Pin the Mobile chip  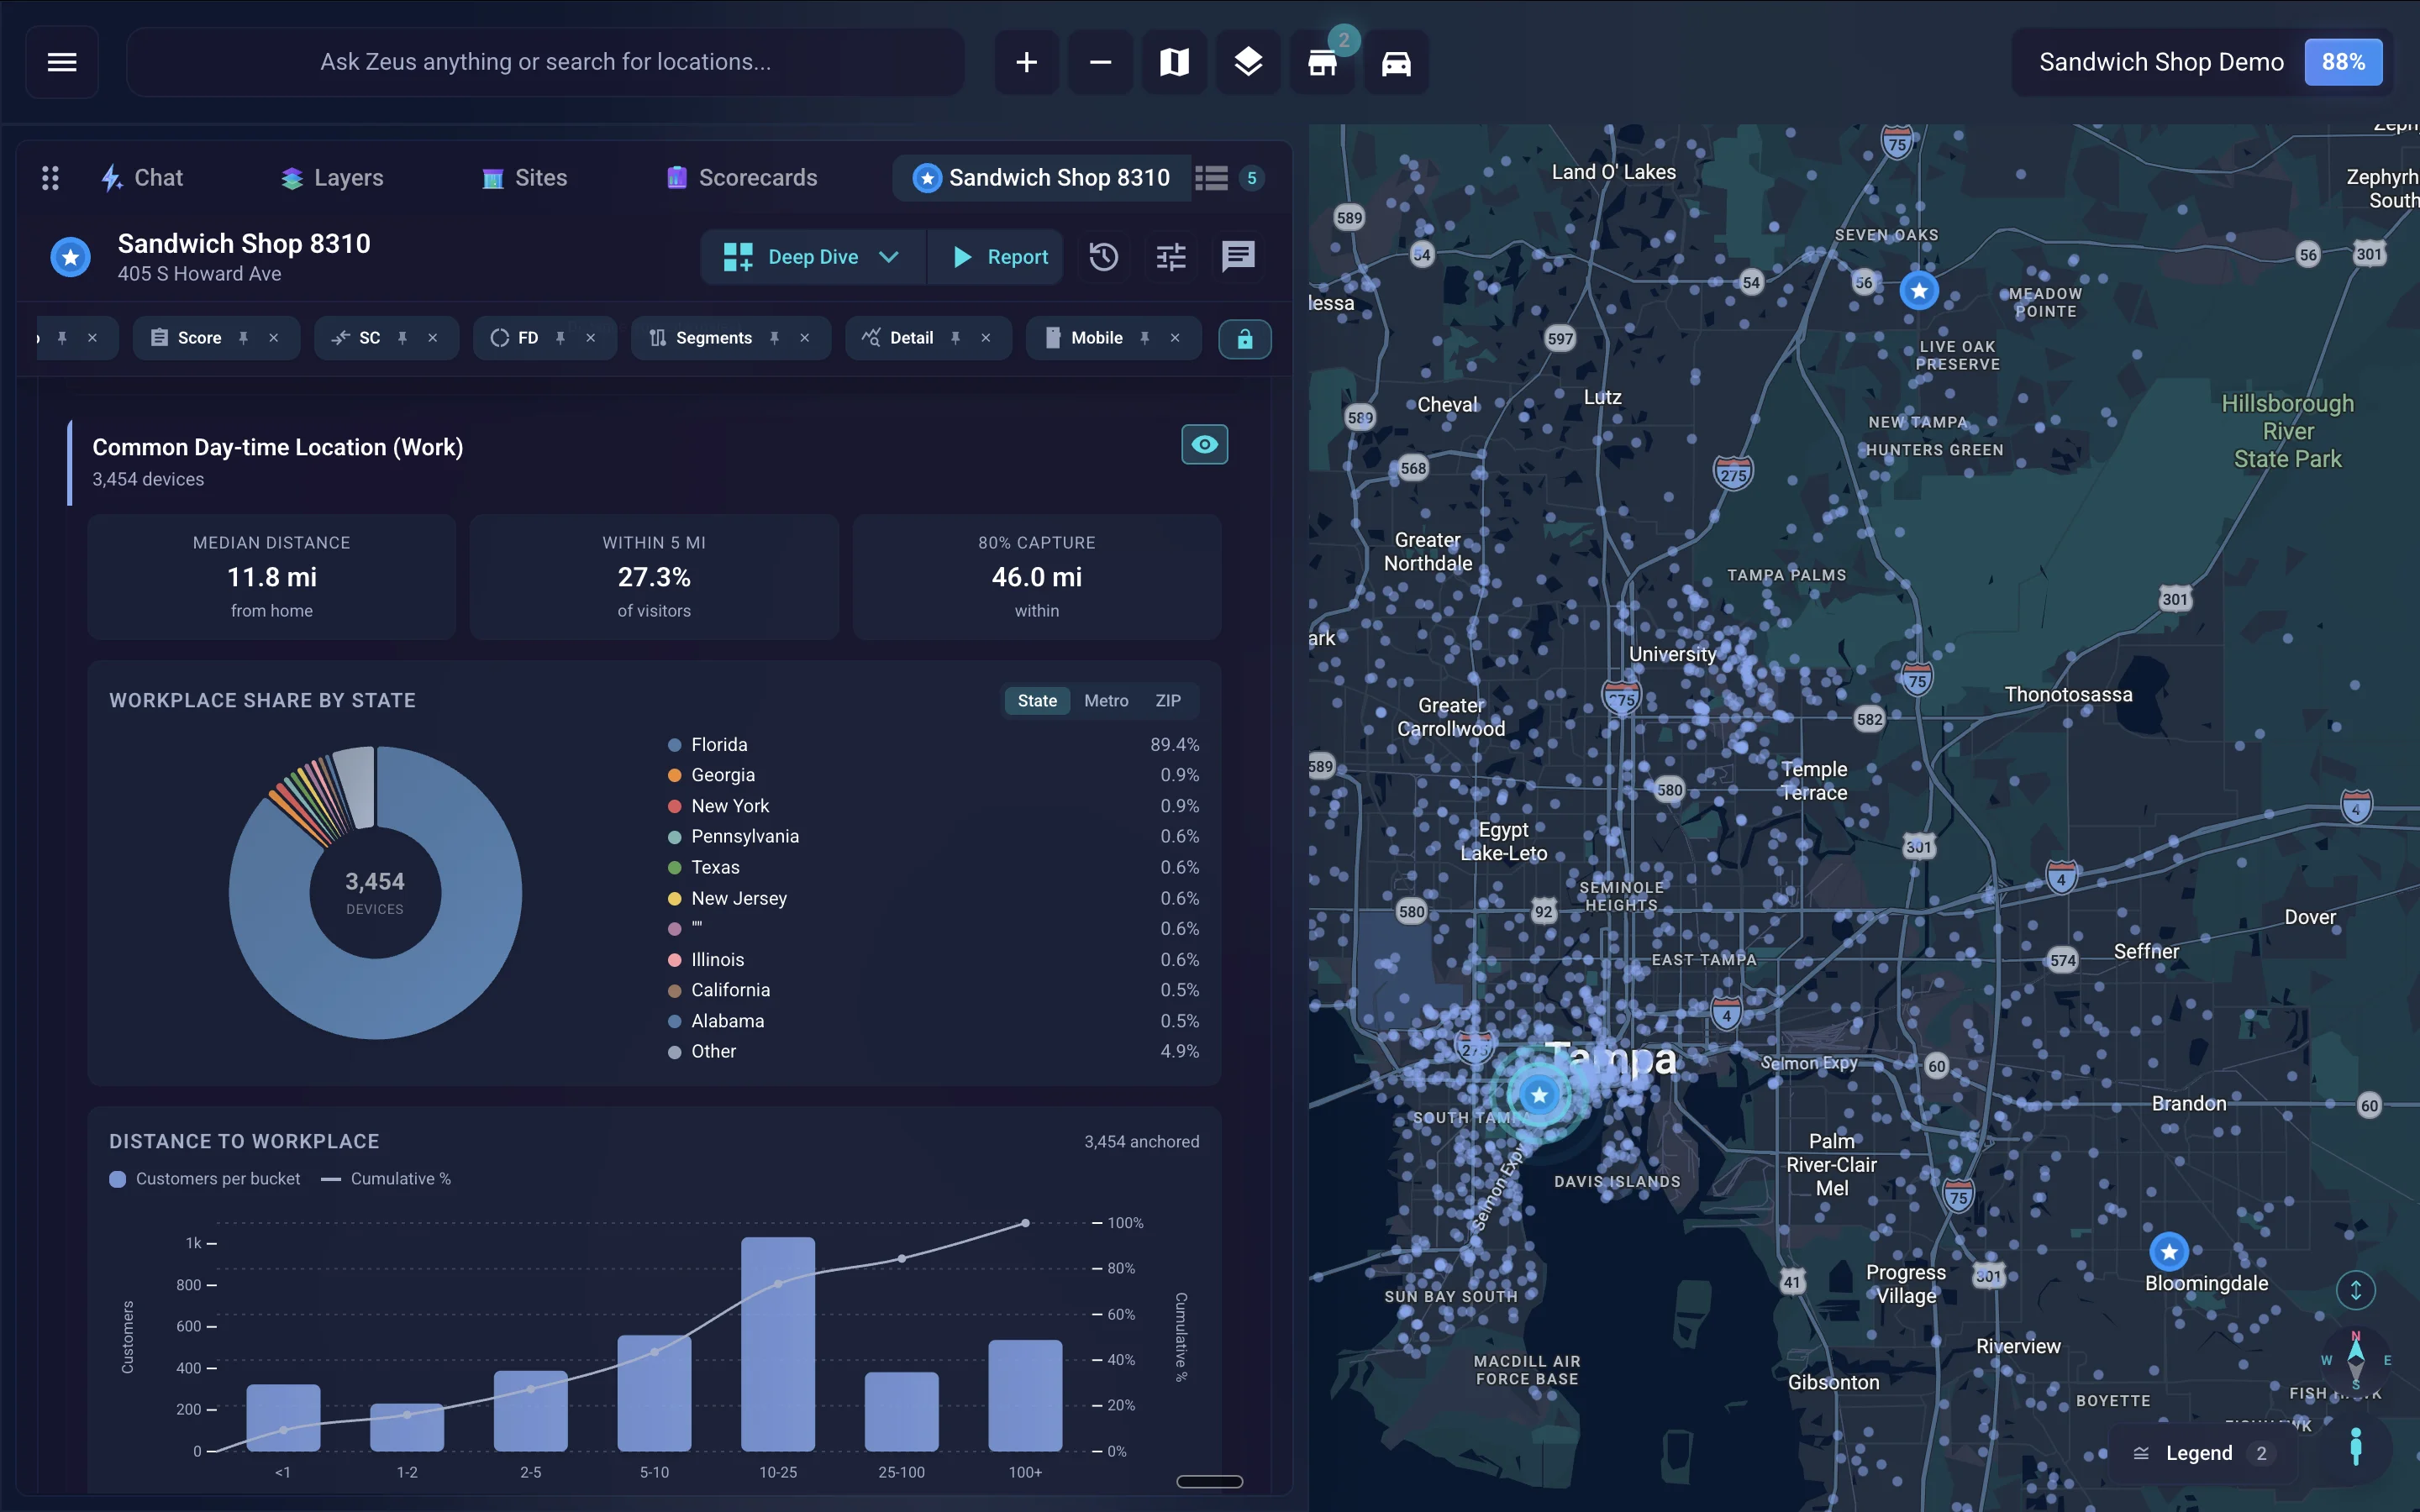click(1145, 338)
